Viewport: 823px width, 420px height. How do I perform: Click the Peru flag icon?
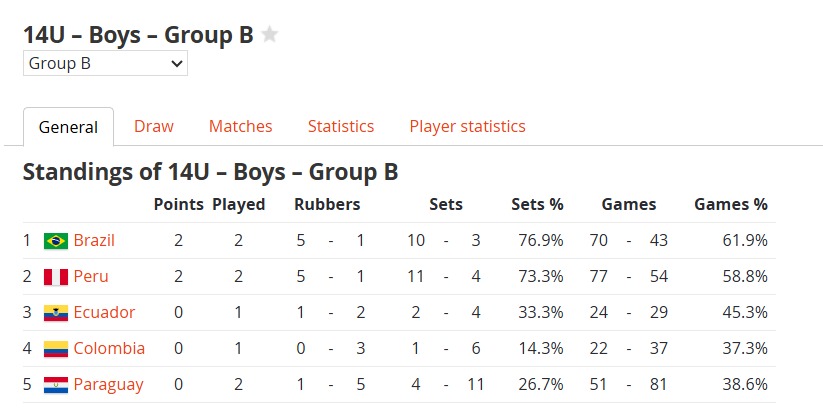tap(56, 277)
